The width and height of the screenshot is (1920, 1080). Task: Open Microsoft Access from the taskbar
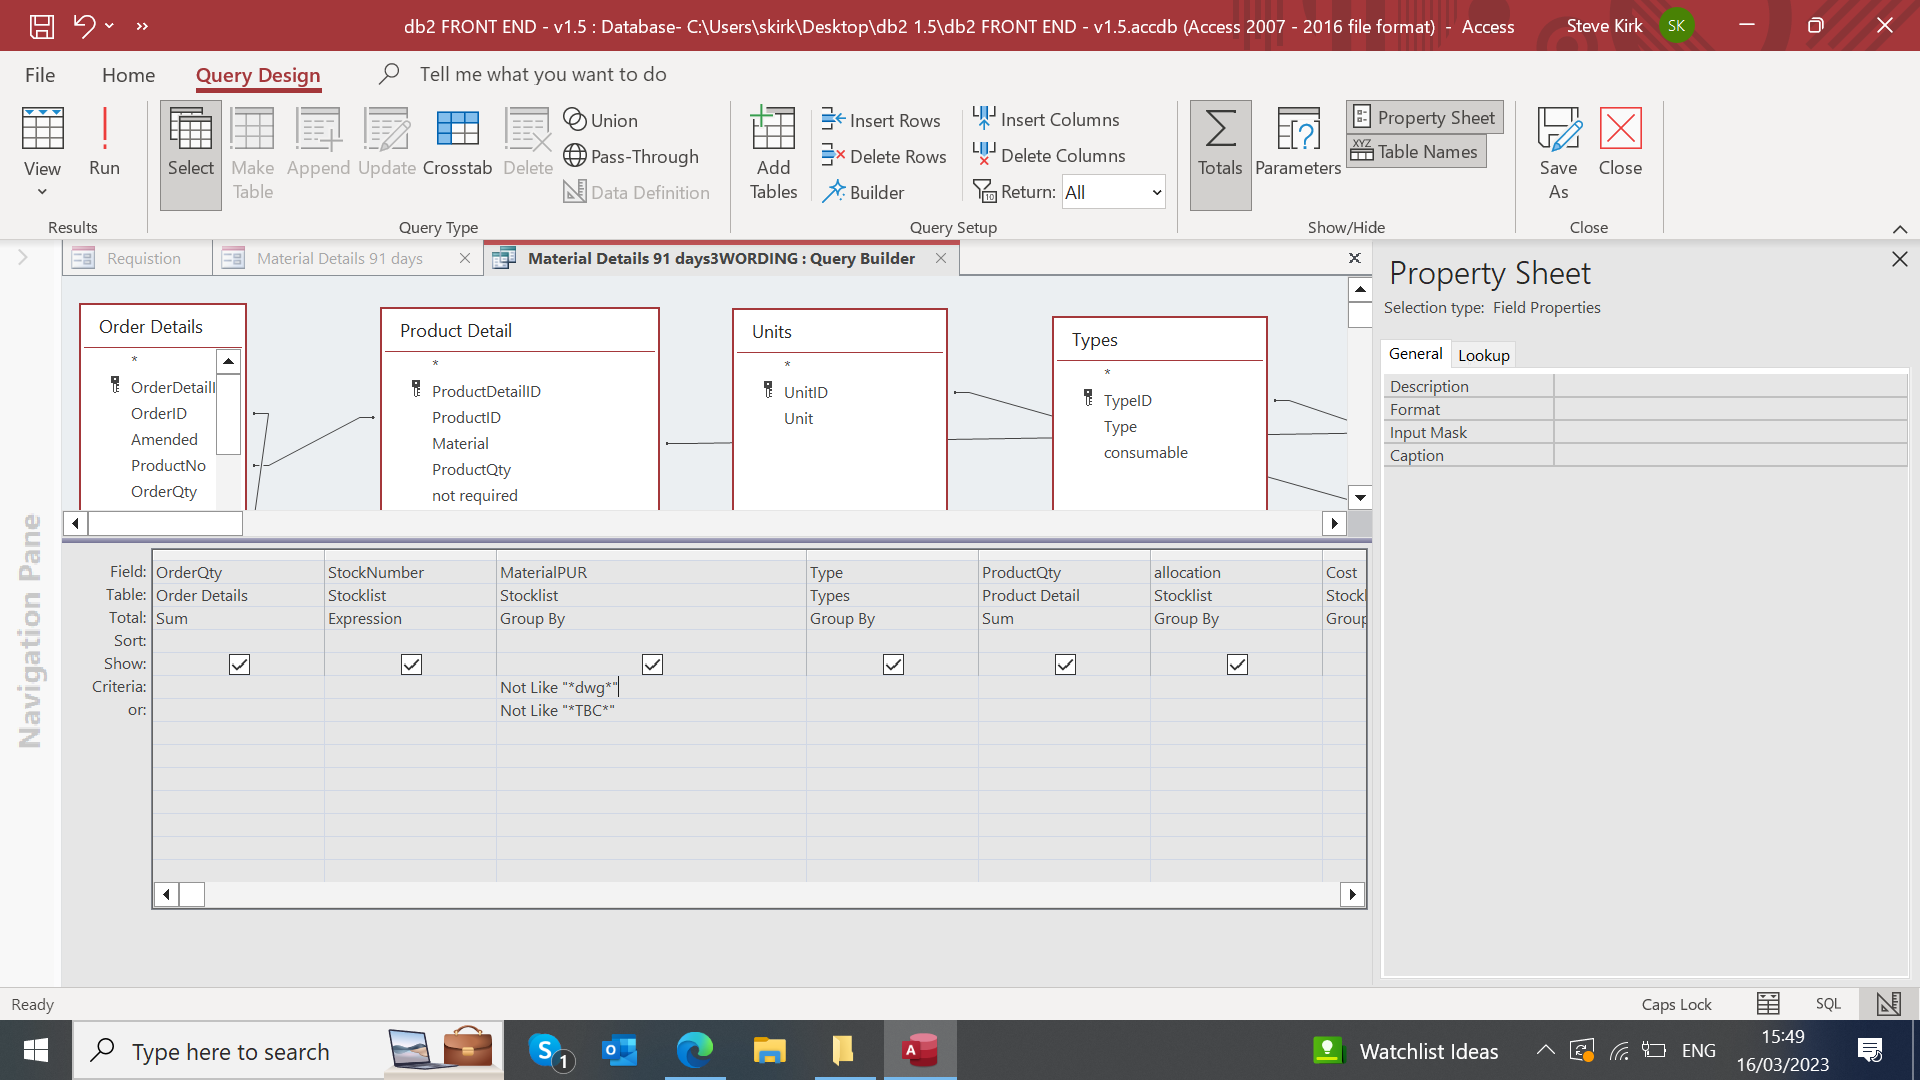920,1050
